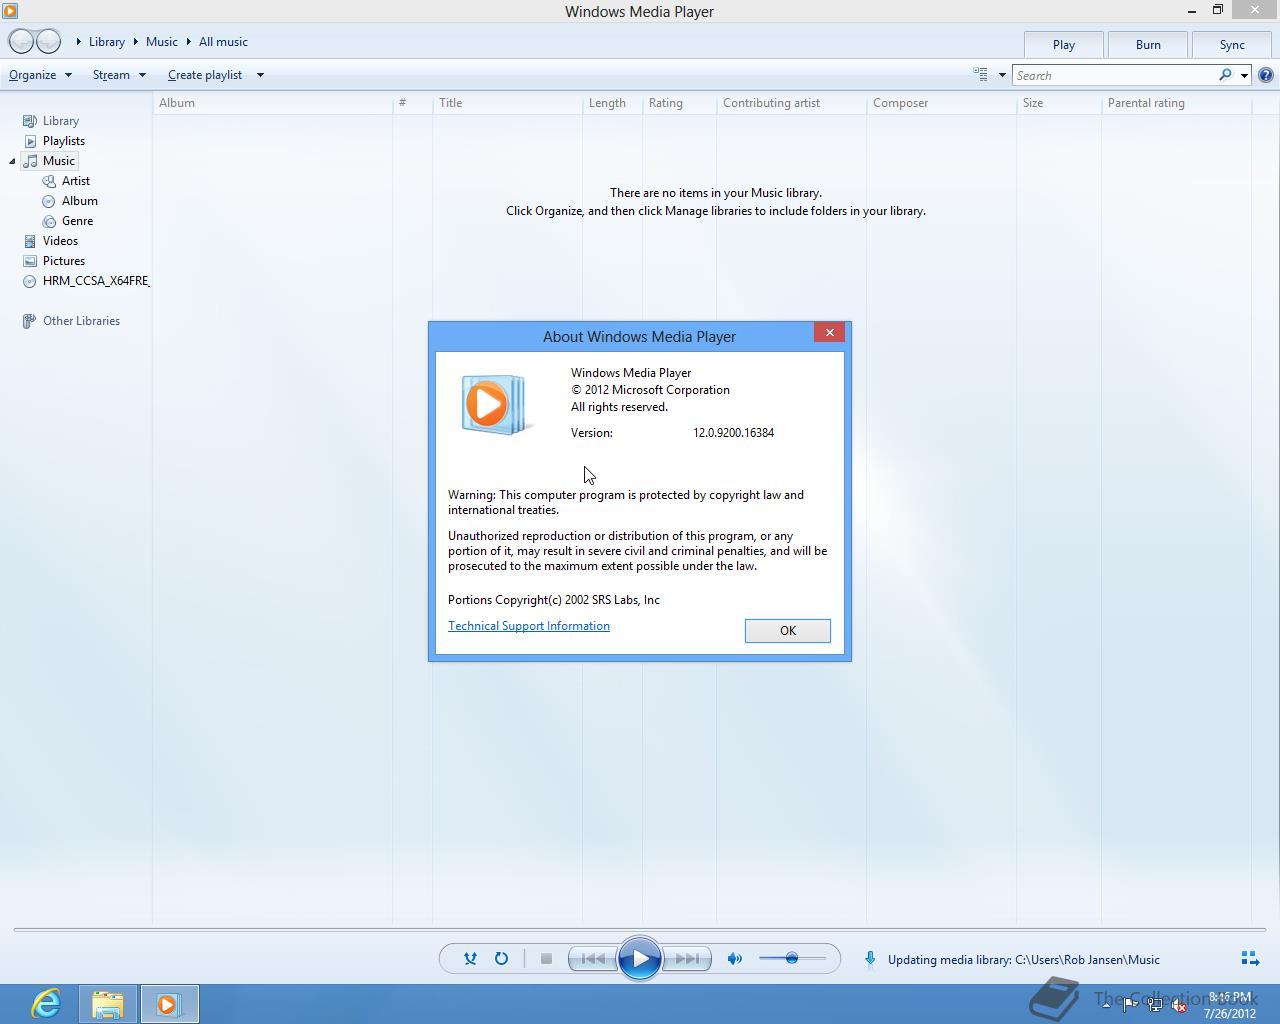Open Help via question mark icon
1280x1024 pixels.
tap(1266, 75)
